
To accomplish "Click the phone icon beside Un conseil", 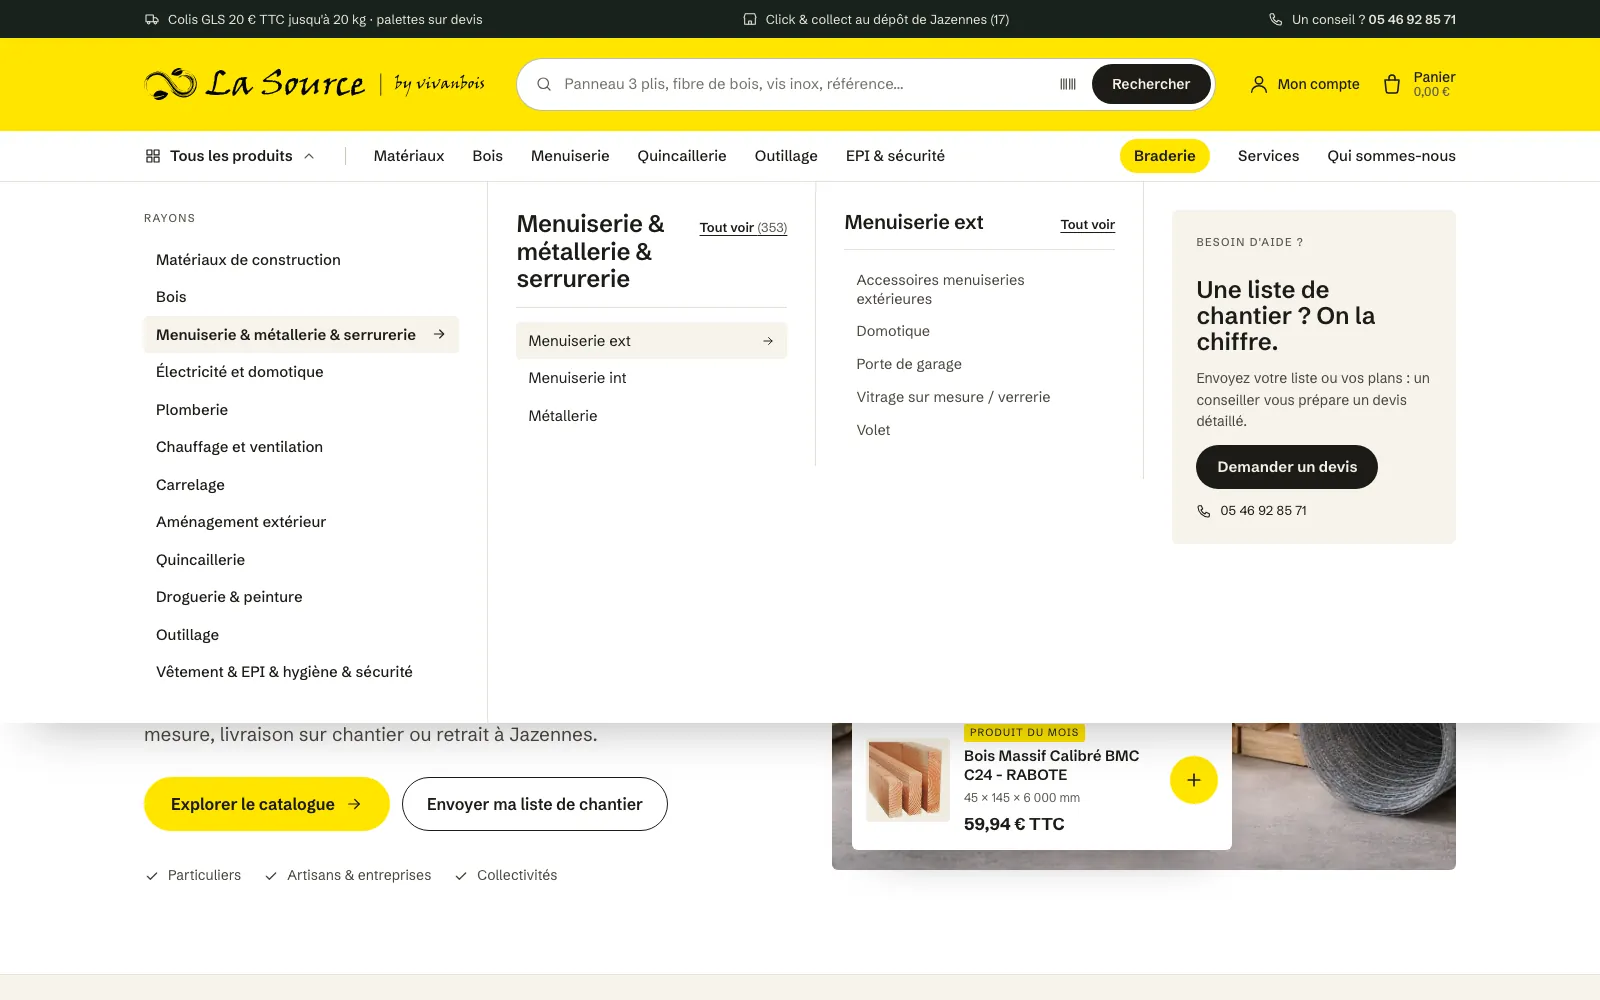I will point(1276,19).
